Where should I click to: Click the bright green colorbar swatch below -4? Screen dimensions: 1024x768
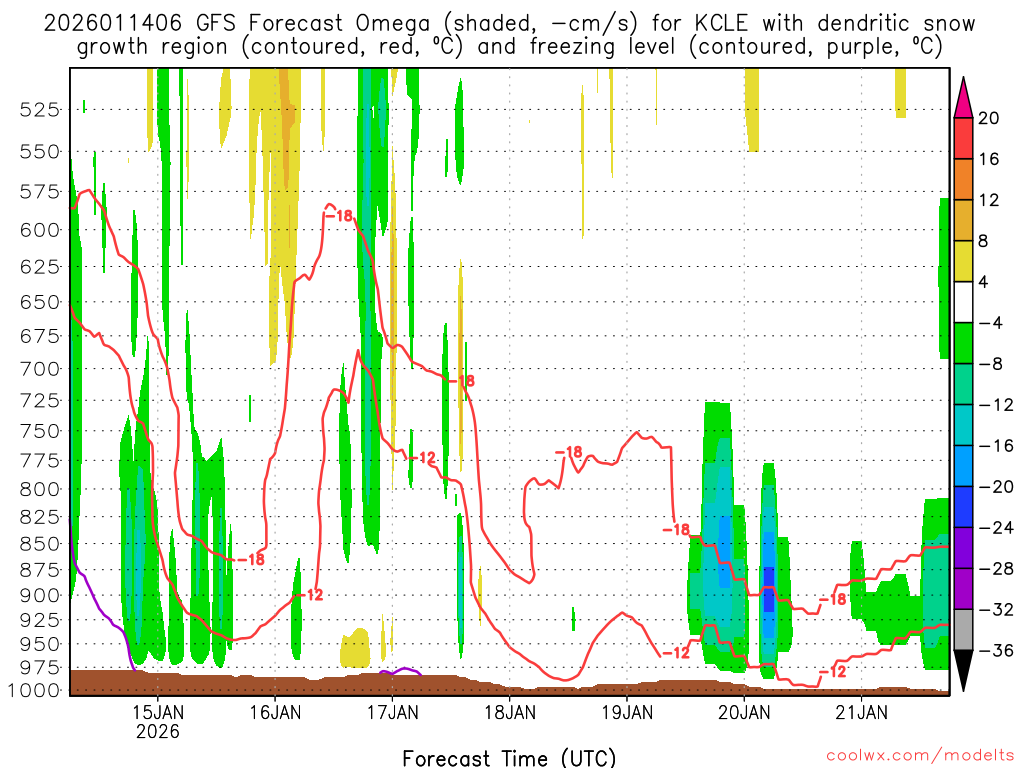pos(963,344)
